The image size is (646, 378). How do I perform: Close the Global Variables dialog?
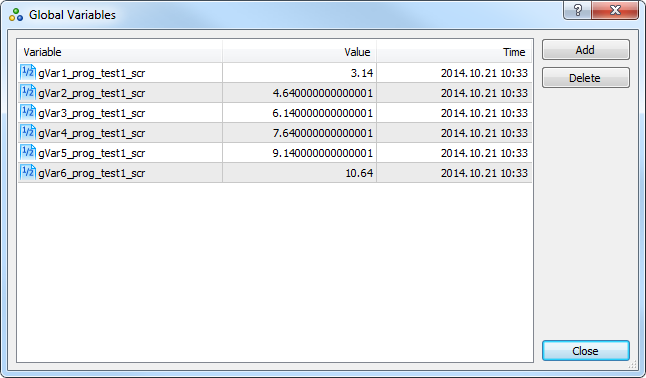[585, 351]
